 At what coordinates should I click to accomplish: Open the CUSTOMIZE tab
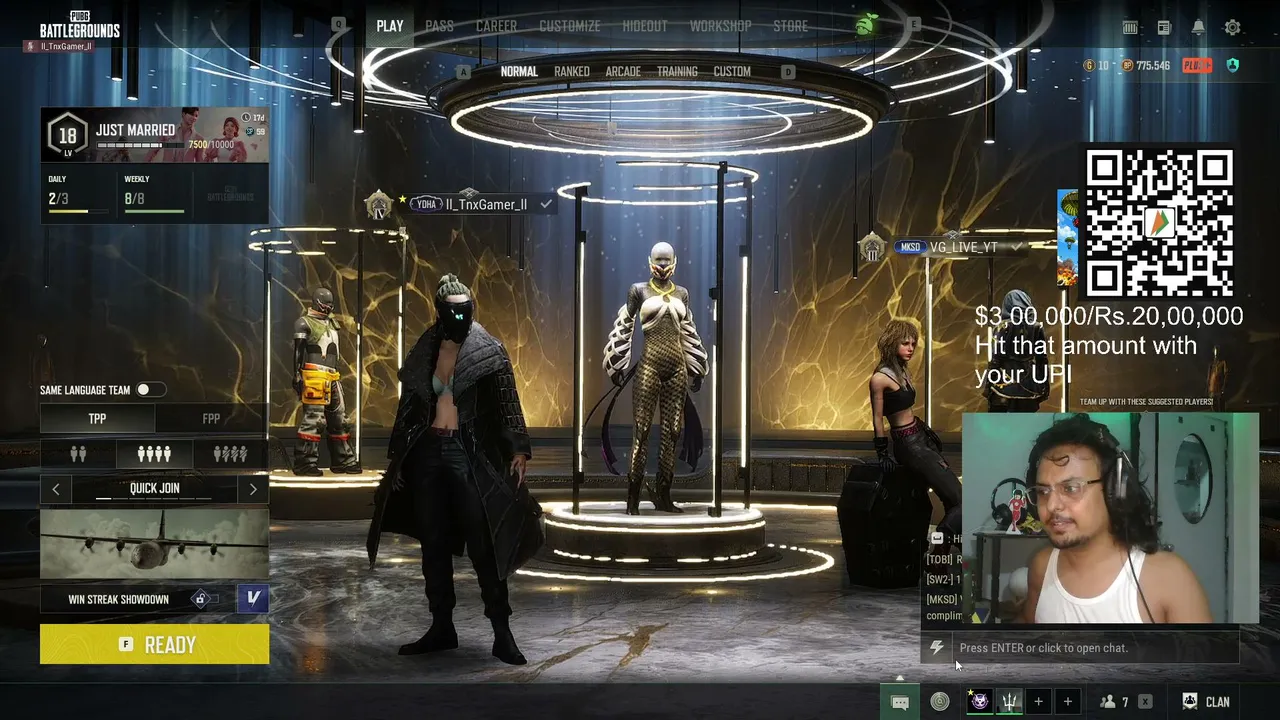point(570,26)
